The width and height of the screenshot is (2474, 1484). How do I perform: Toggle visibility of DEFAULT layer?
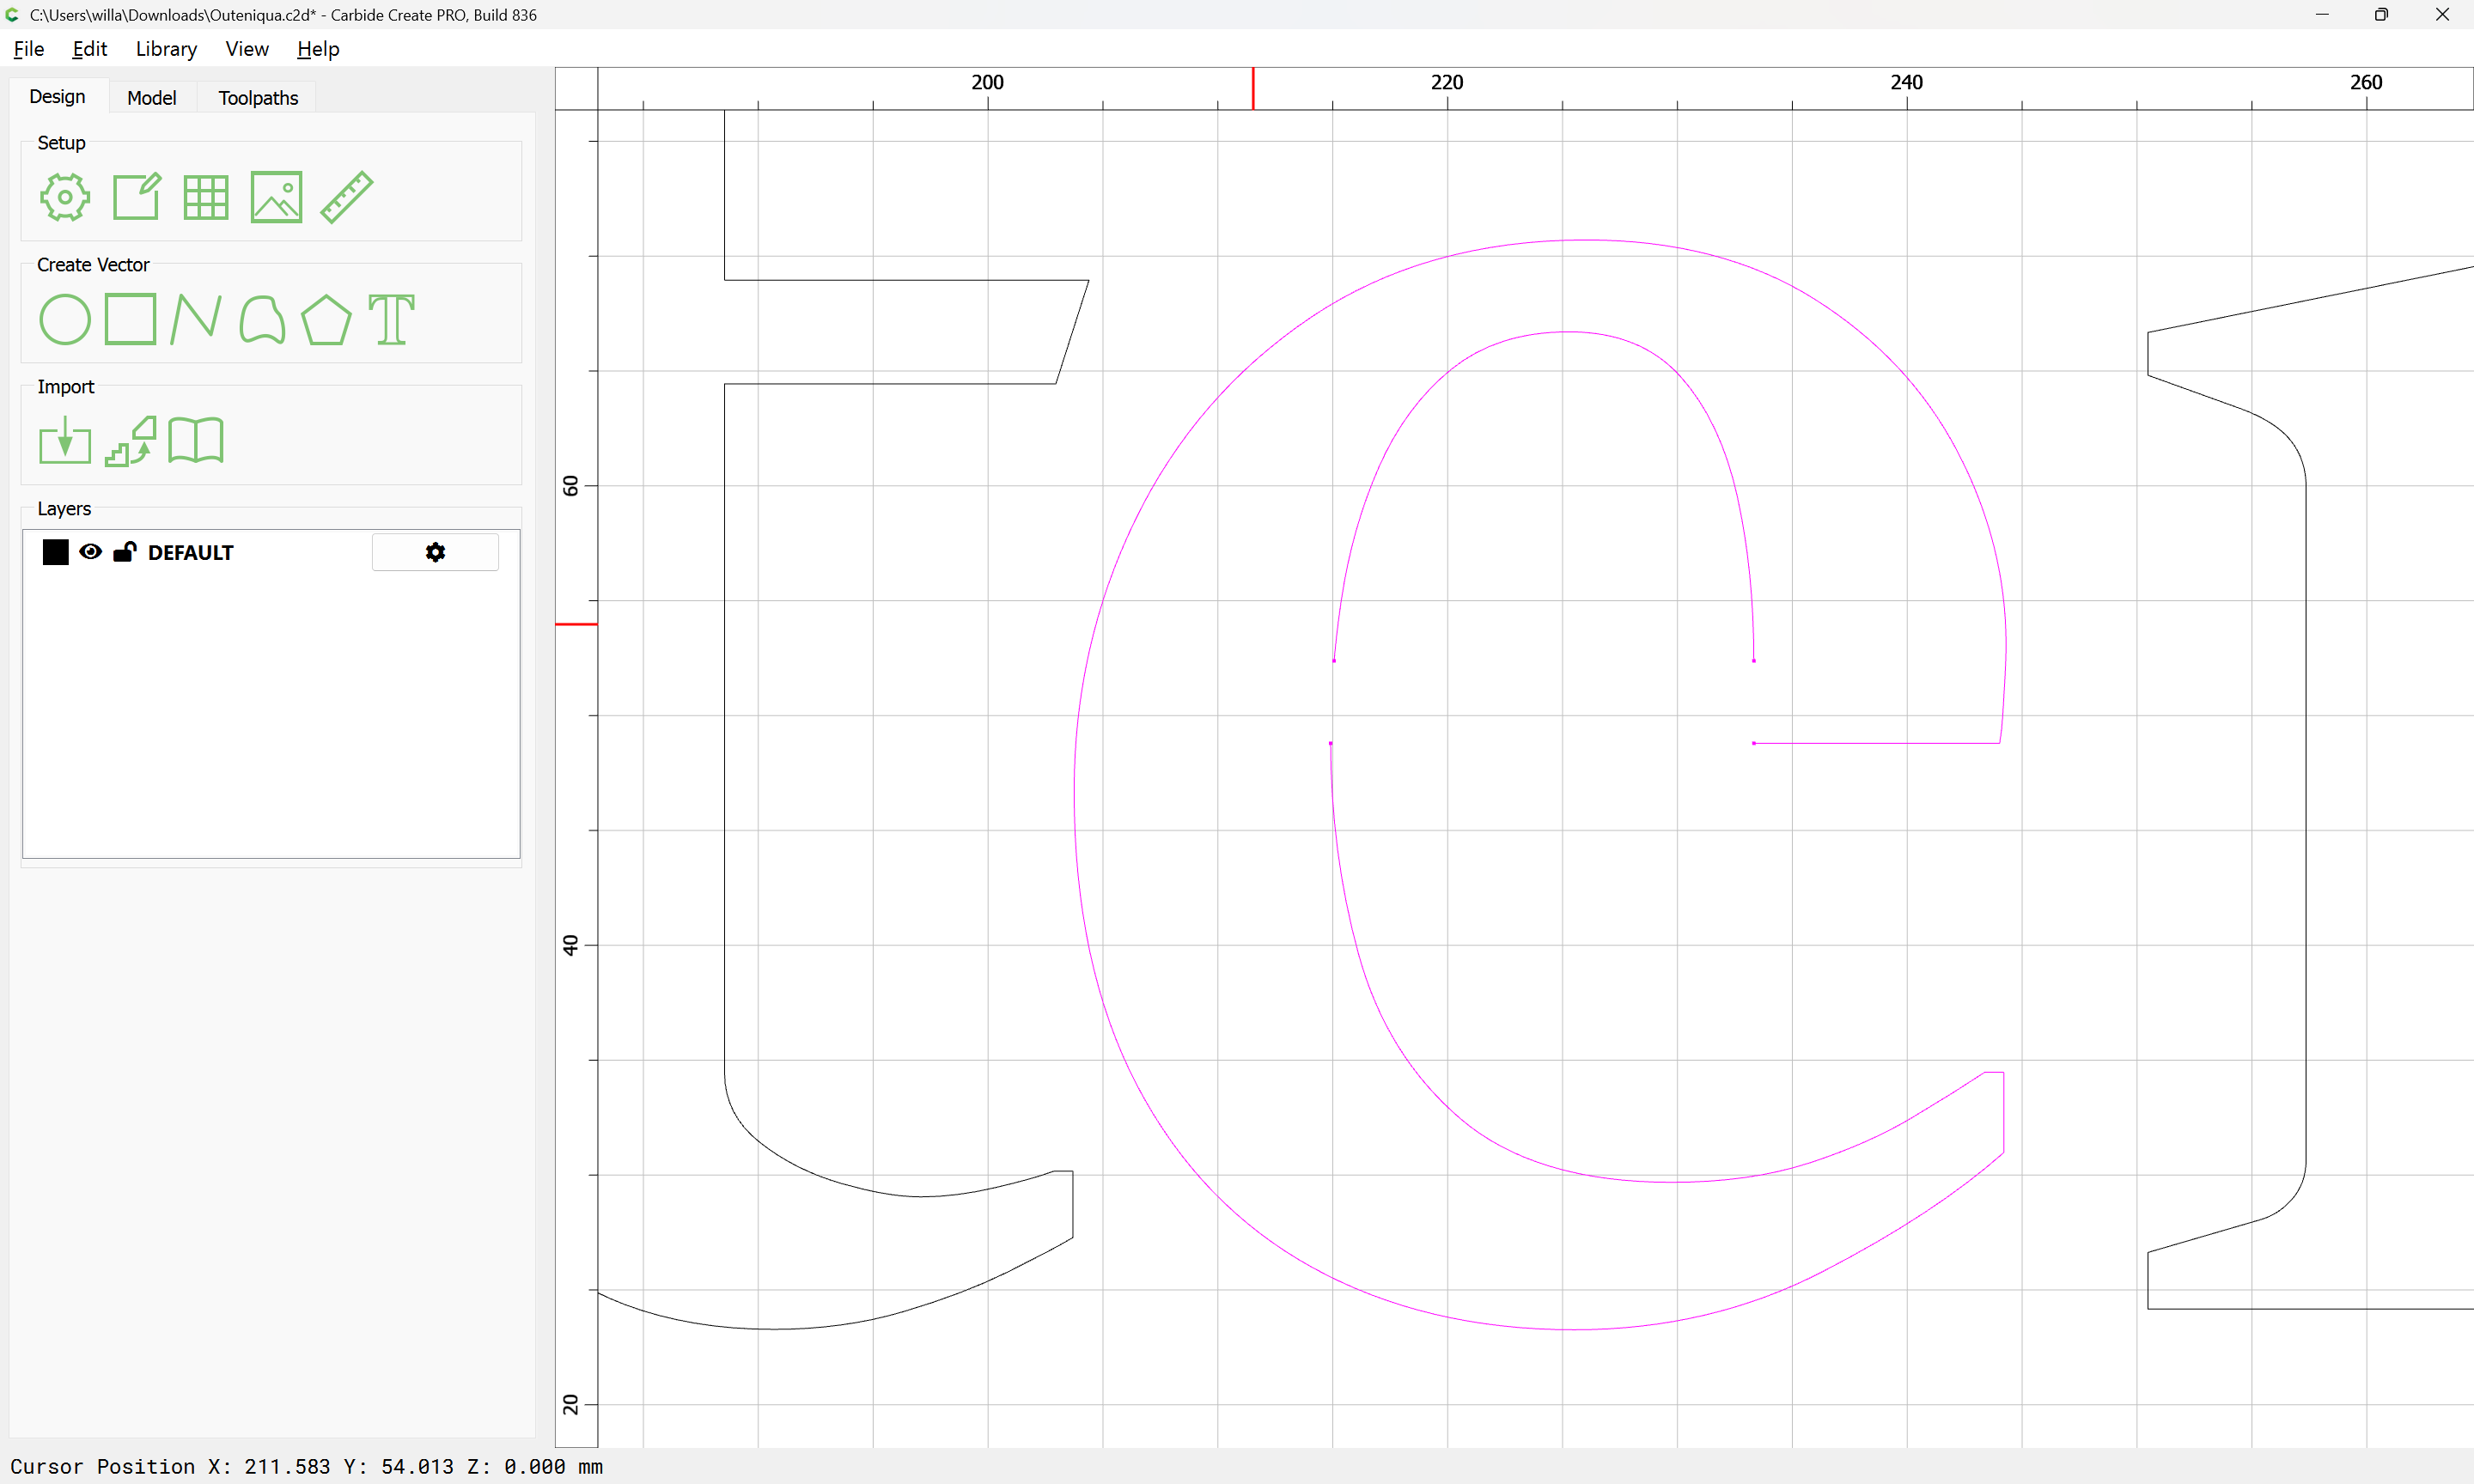[90, 552]
